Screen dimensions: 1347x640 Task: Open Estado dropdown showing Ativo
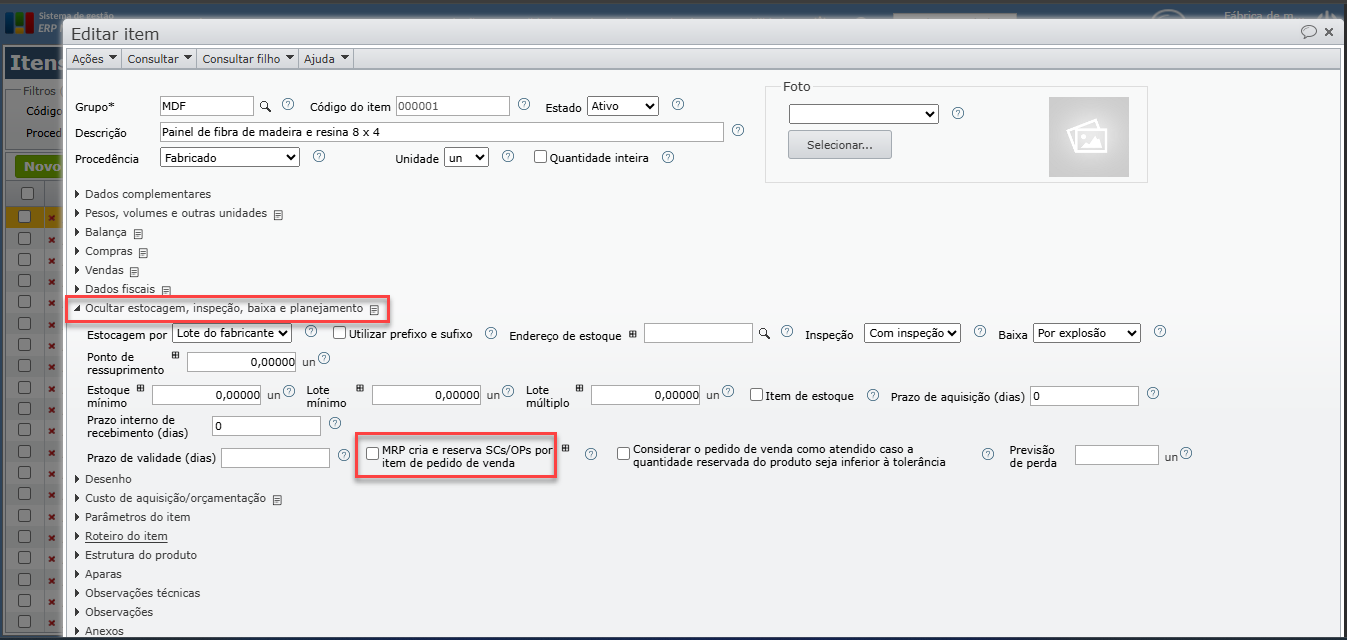(x=623, y=106)
